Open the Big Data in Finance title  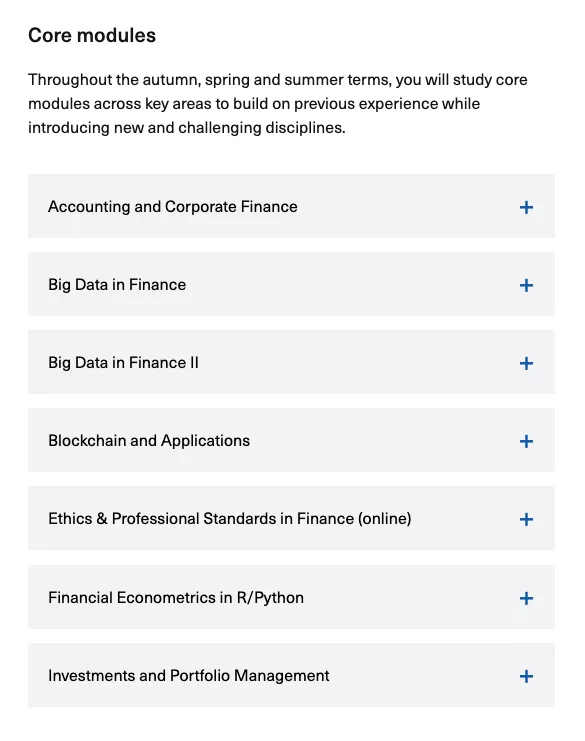point(117,284)
